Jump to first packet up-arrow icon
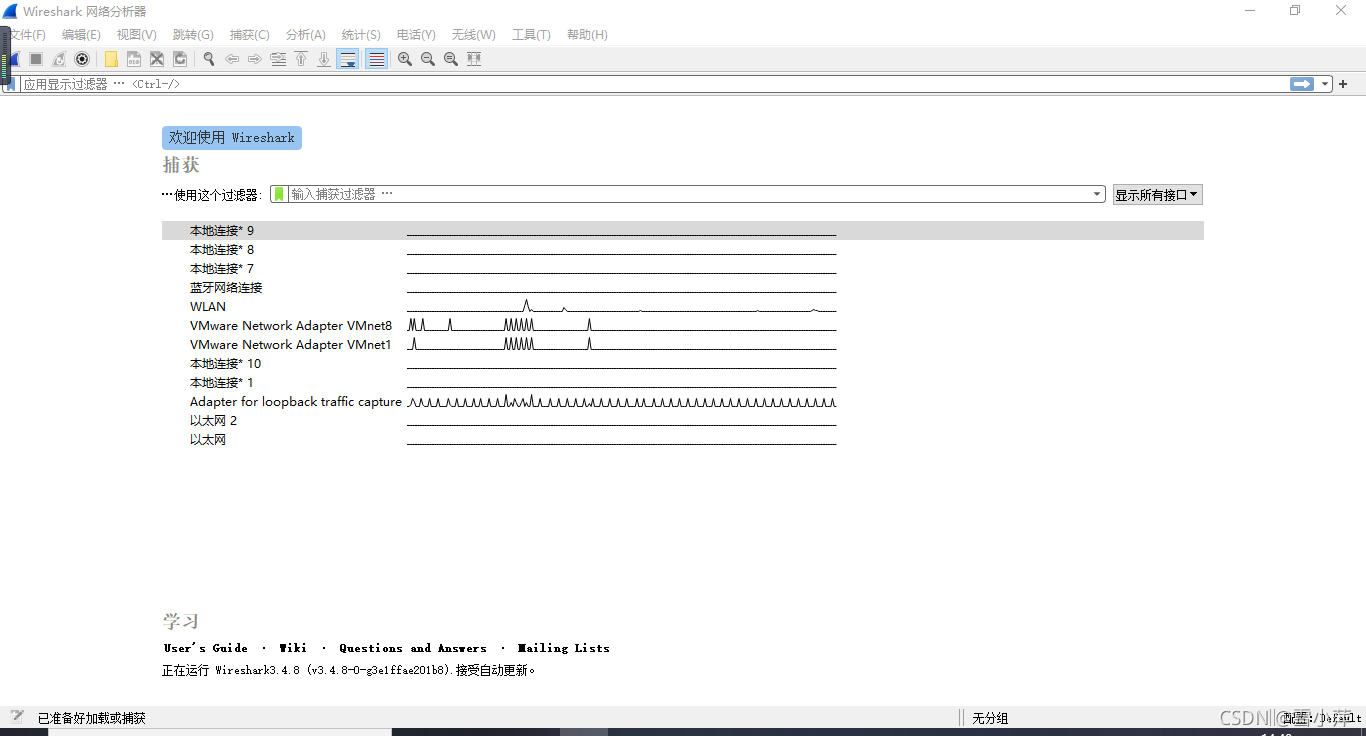Viewport: 1366px width, 736px height. pyautogui.click(x=301, y=59)
